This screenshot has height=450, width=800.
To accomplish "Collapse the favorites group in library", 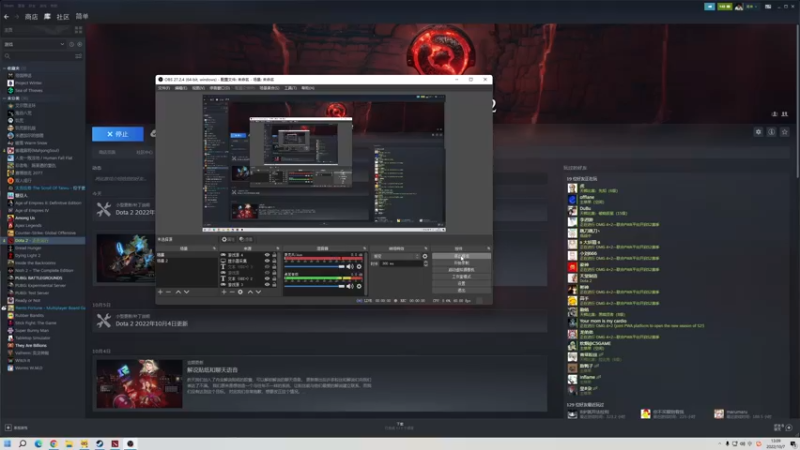I will 5,68.
